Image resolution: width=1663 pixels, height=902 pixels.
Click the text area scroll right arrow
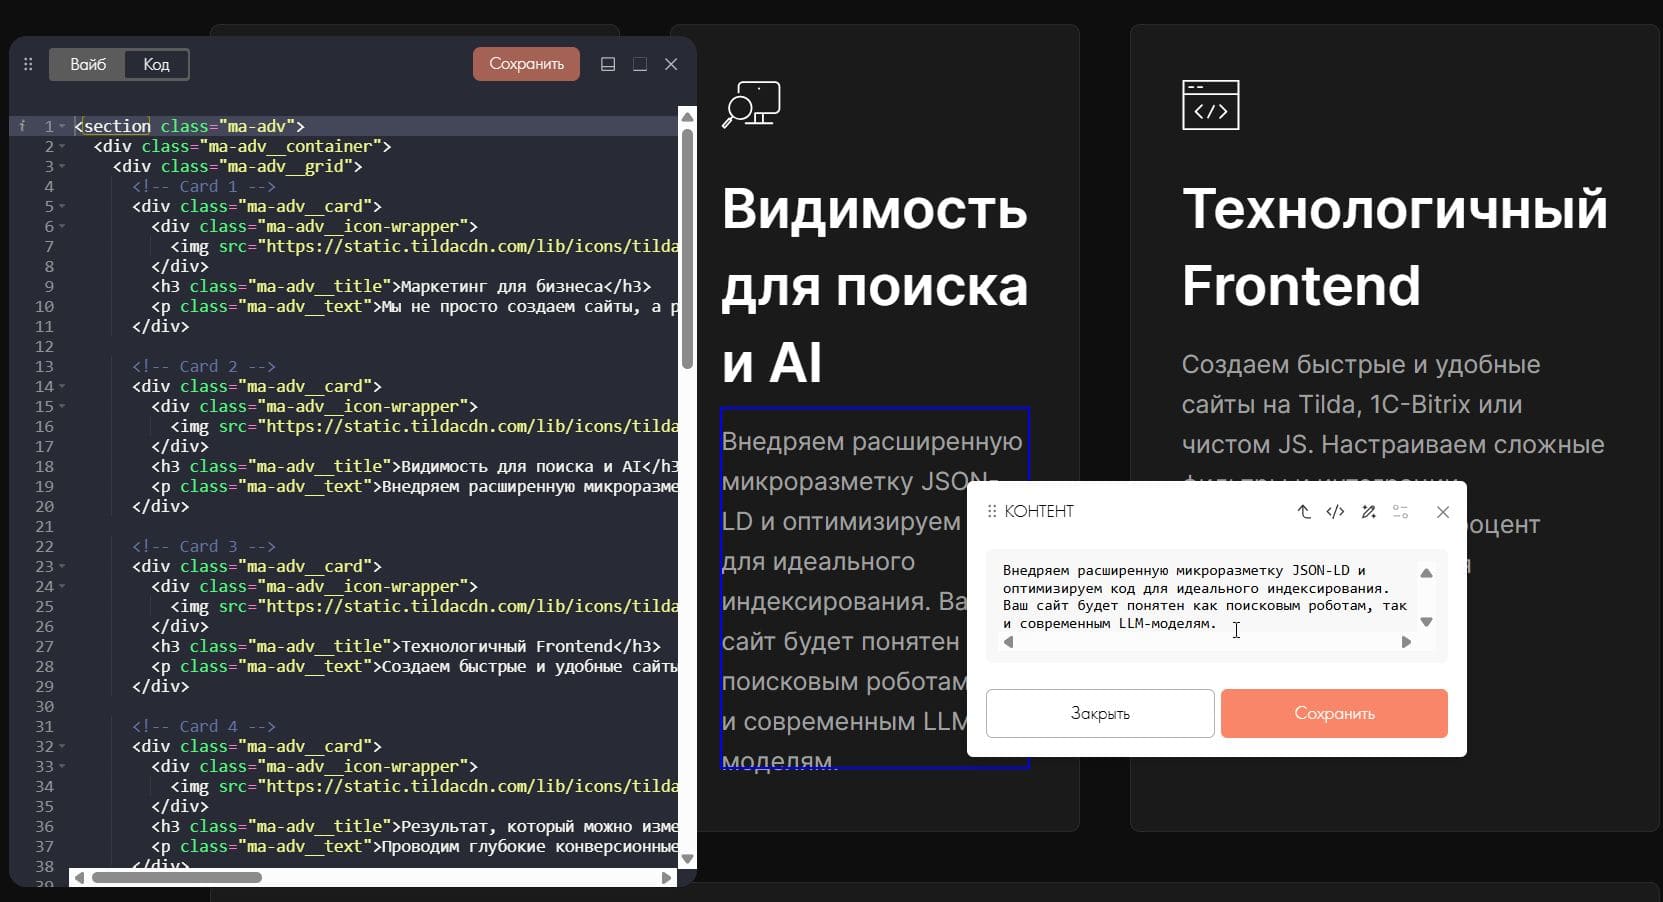(x=1406, y=642)
